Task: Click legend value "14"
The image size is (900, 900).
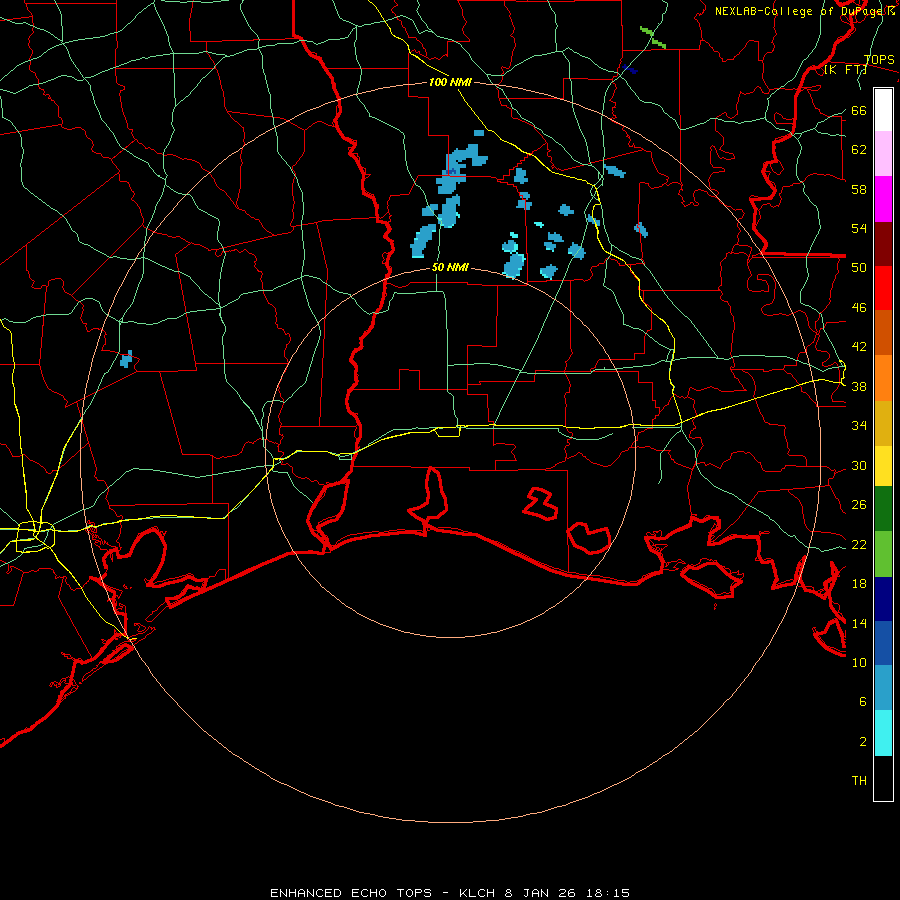Action: pyautogui.click(x=859, y=623)
